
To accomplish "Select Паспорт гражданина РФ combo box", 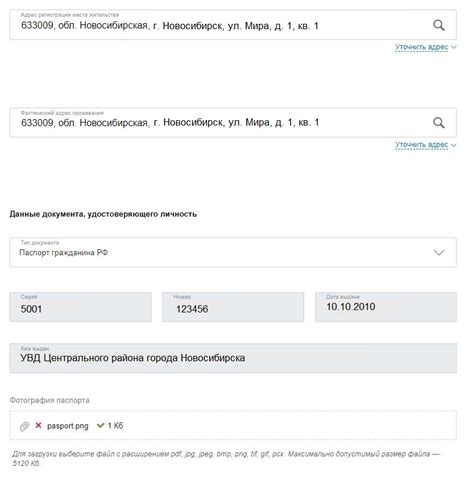I will (x=233, y=252).
